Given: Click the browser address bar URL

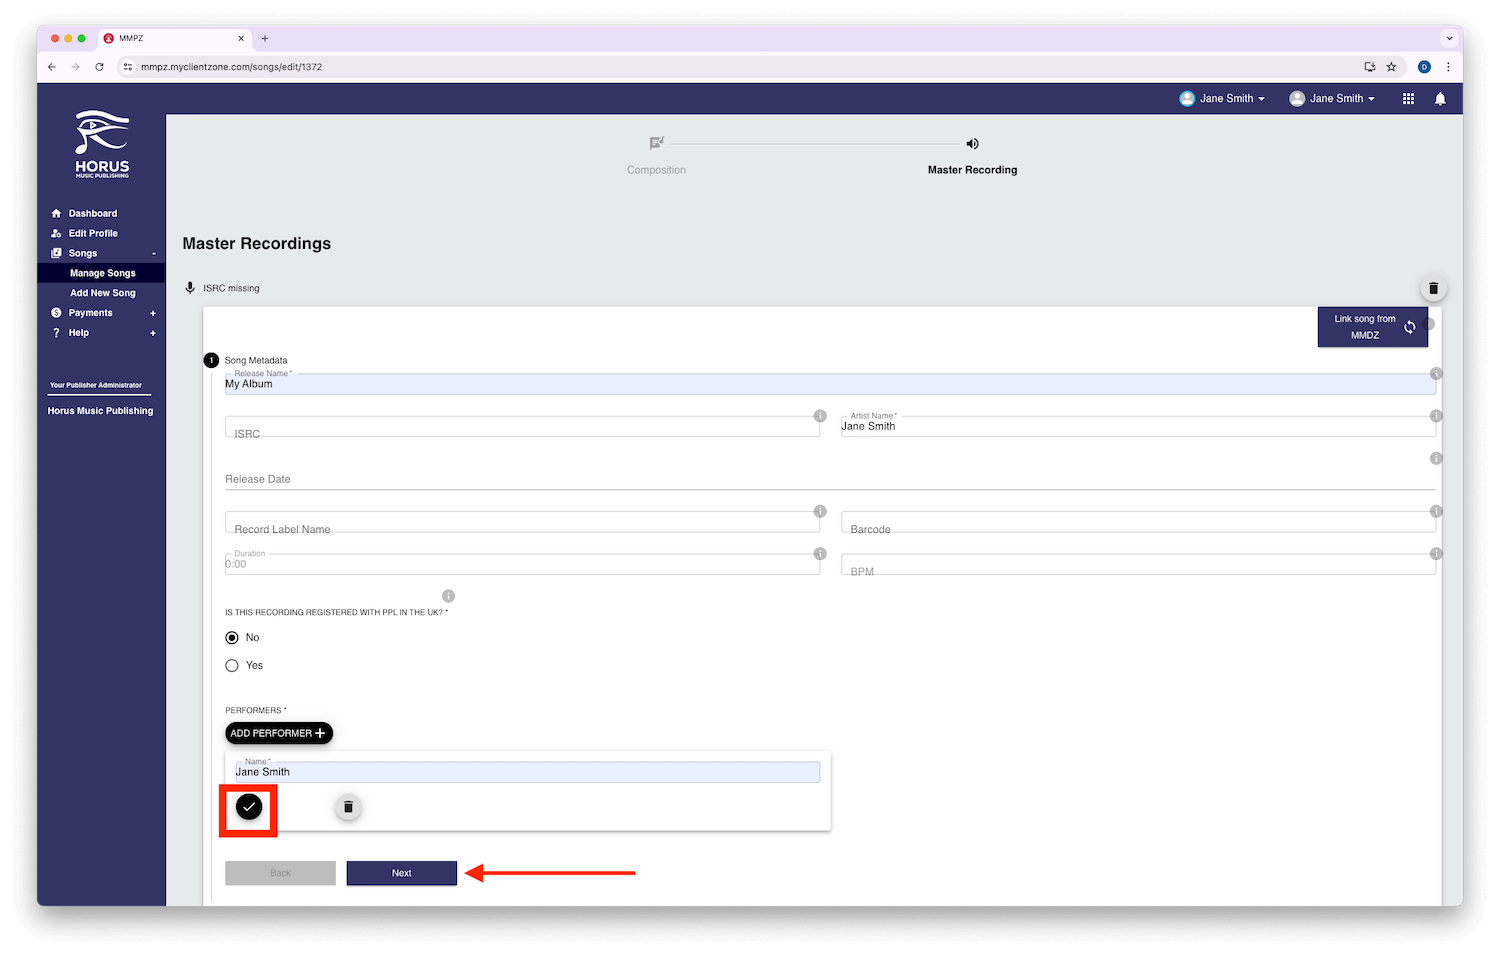Looking at the screenshot, I should 231,67.
